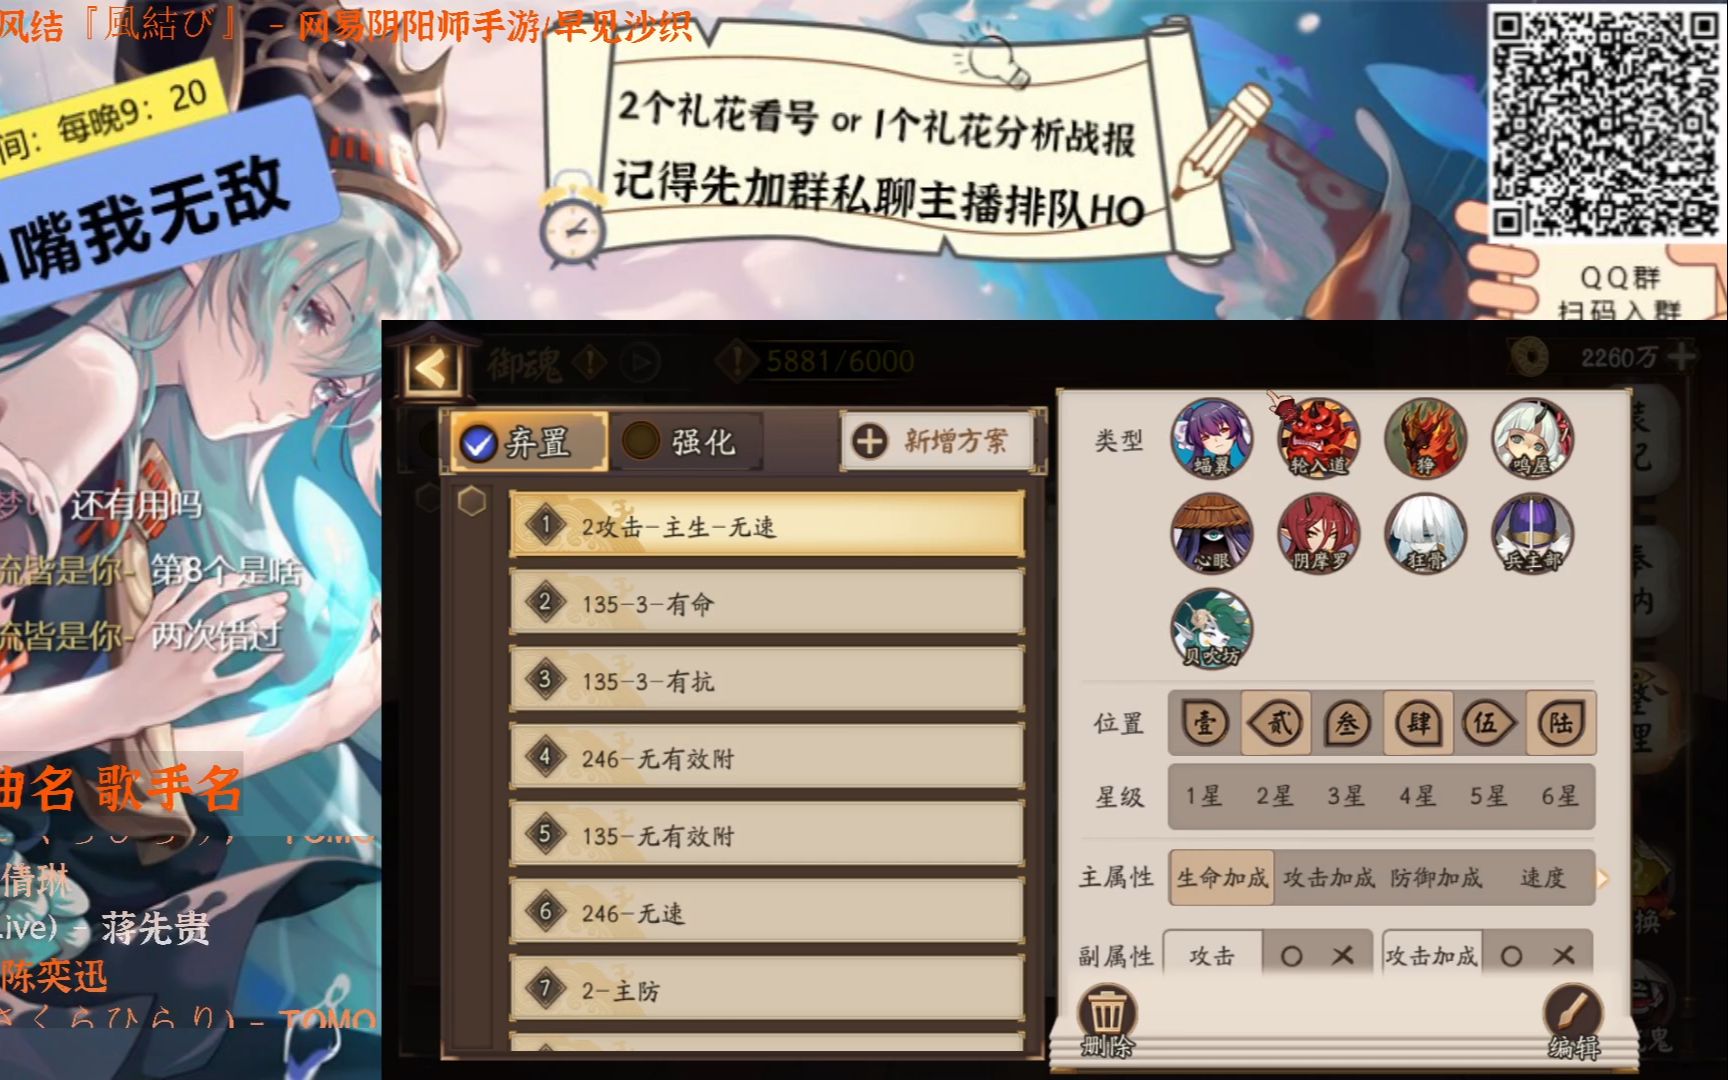Toggle the 弃置 checked option
1728x1080 pixels.
tap(527, 441)
